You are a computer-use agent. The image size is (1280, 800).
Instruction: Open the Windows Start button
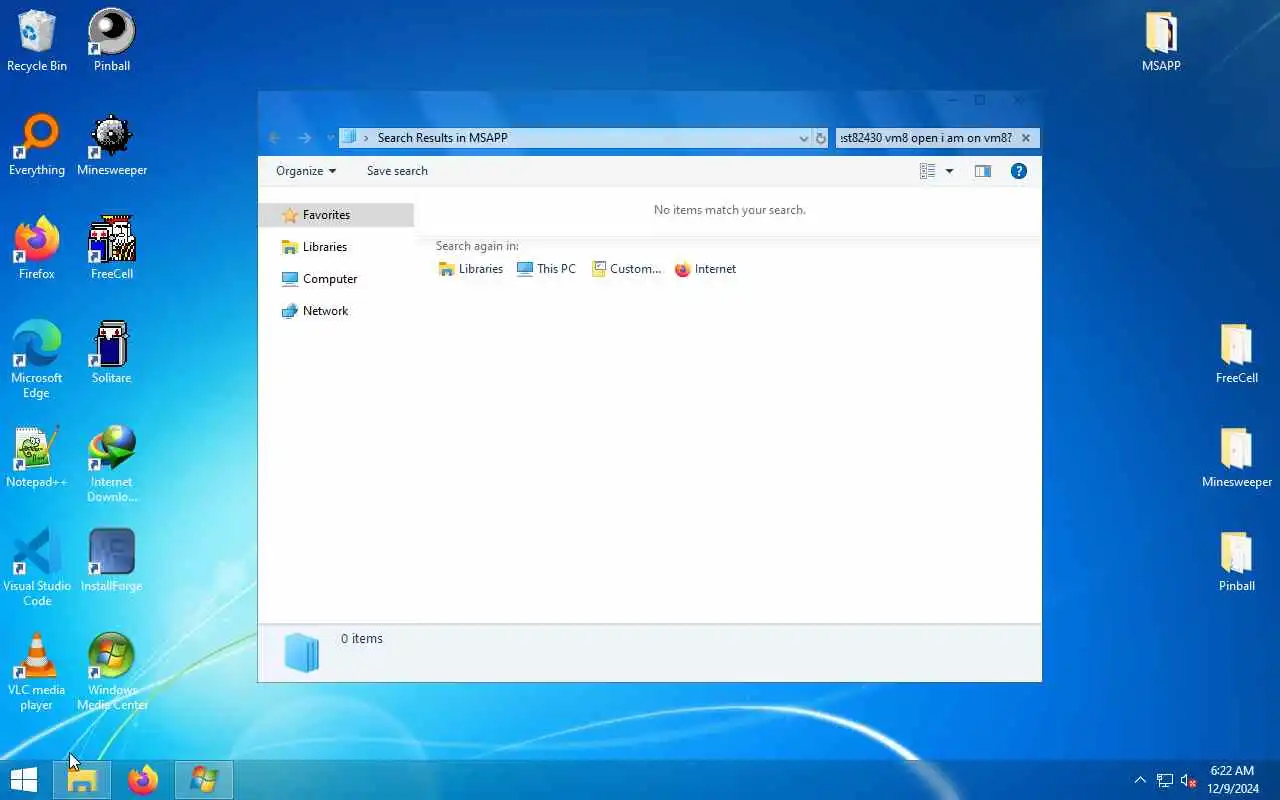tap(24, 780)
